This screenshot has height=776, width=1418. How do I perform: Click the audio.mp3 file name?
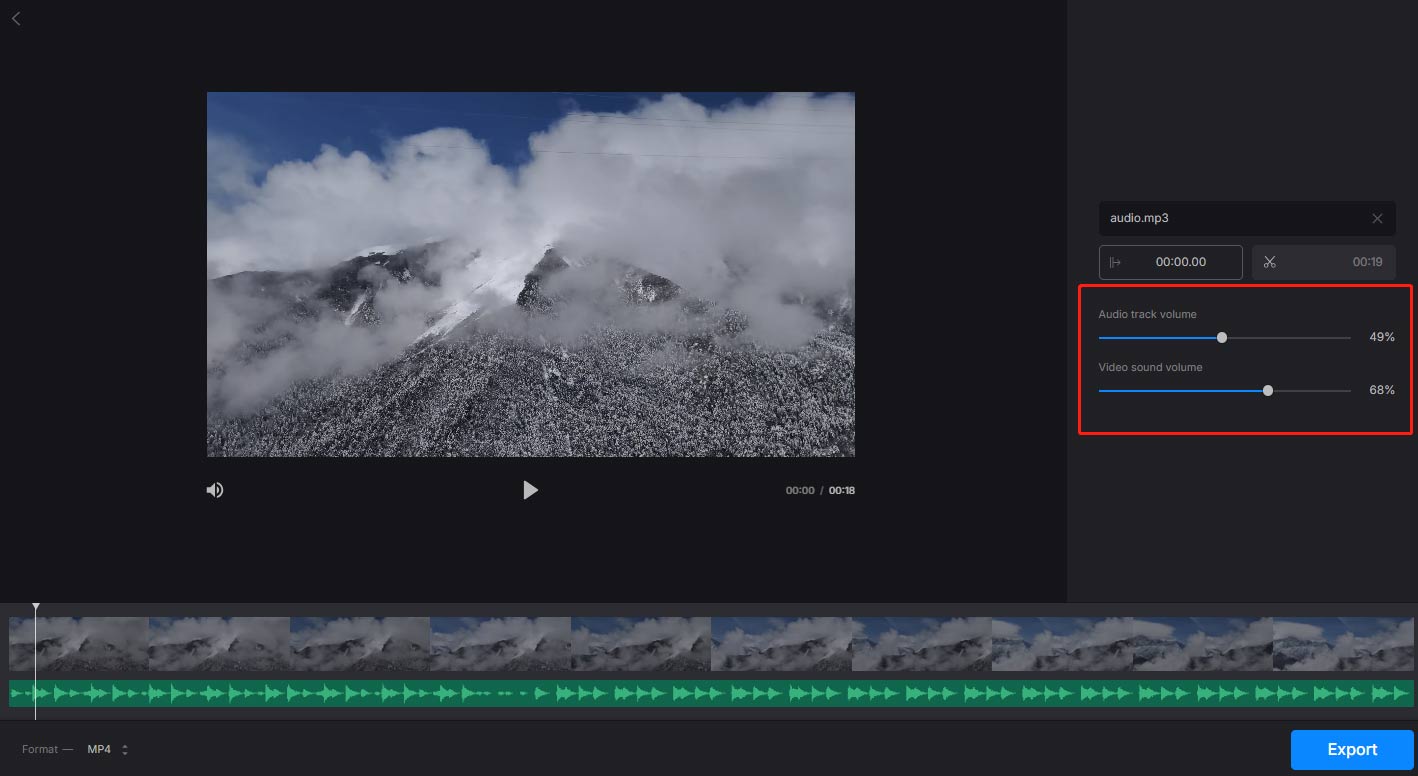click(1139, 218)
